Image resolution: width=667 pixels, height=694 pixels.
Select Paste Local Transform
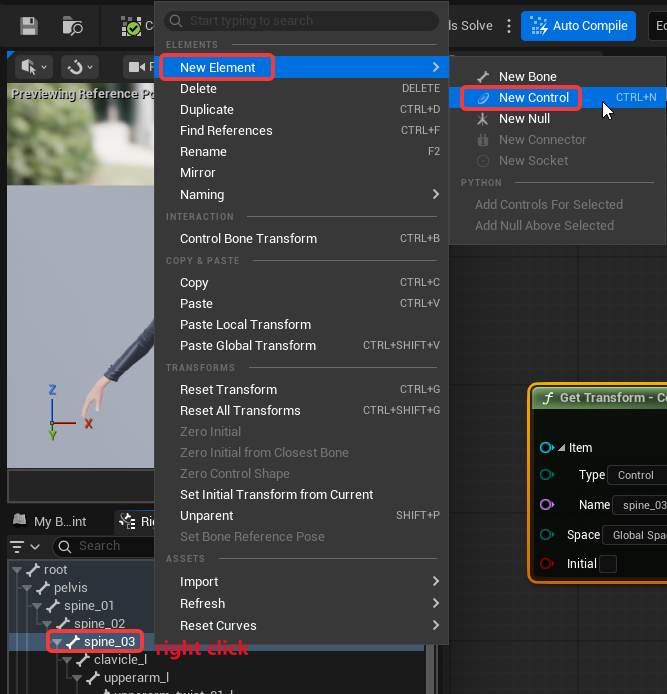[301, 324]
